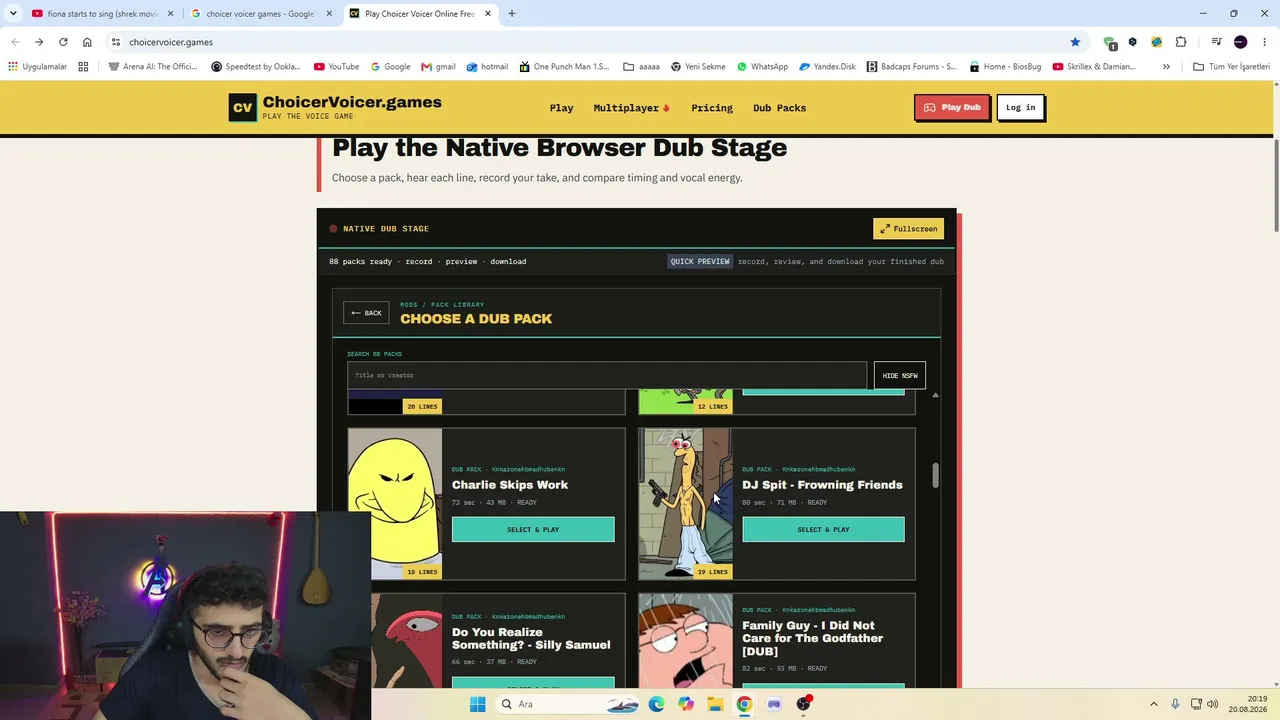Open the tab search dropdown arrow
This screenshot has height=720, width=1280.
(x=12, y=14)
